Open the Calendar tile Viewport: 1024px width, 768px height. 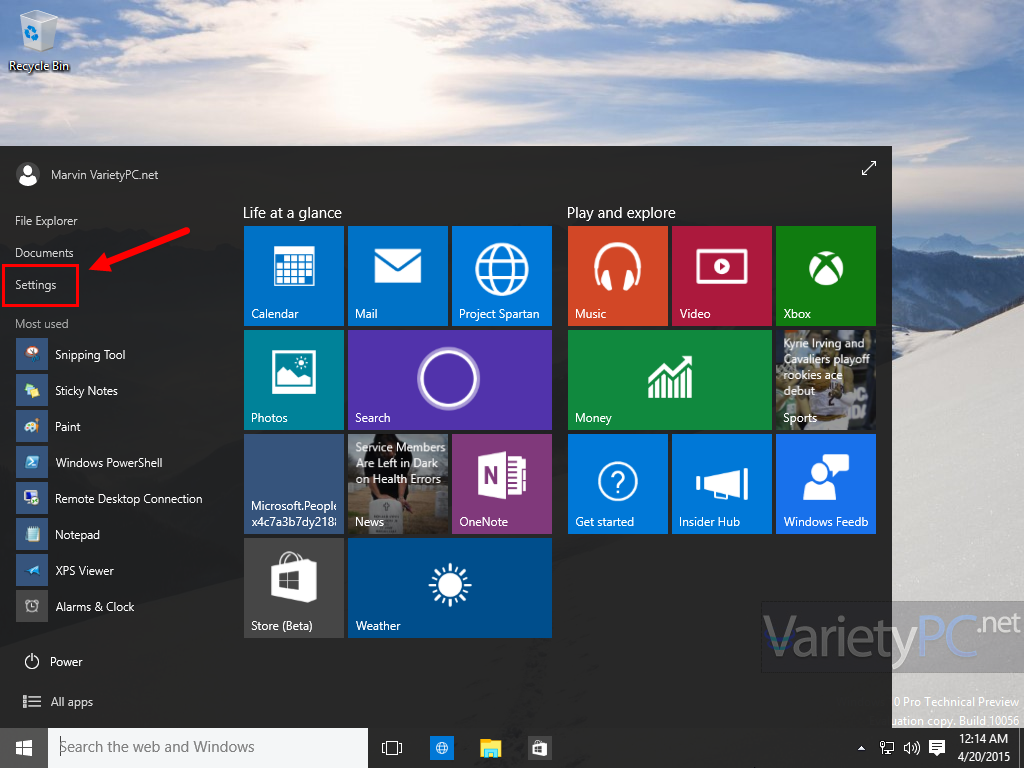[x=294, y=276]
